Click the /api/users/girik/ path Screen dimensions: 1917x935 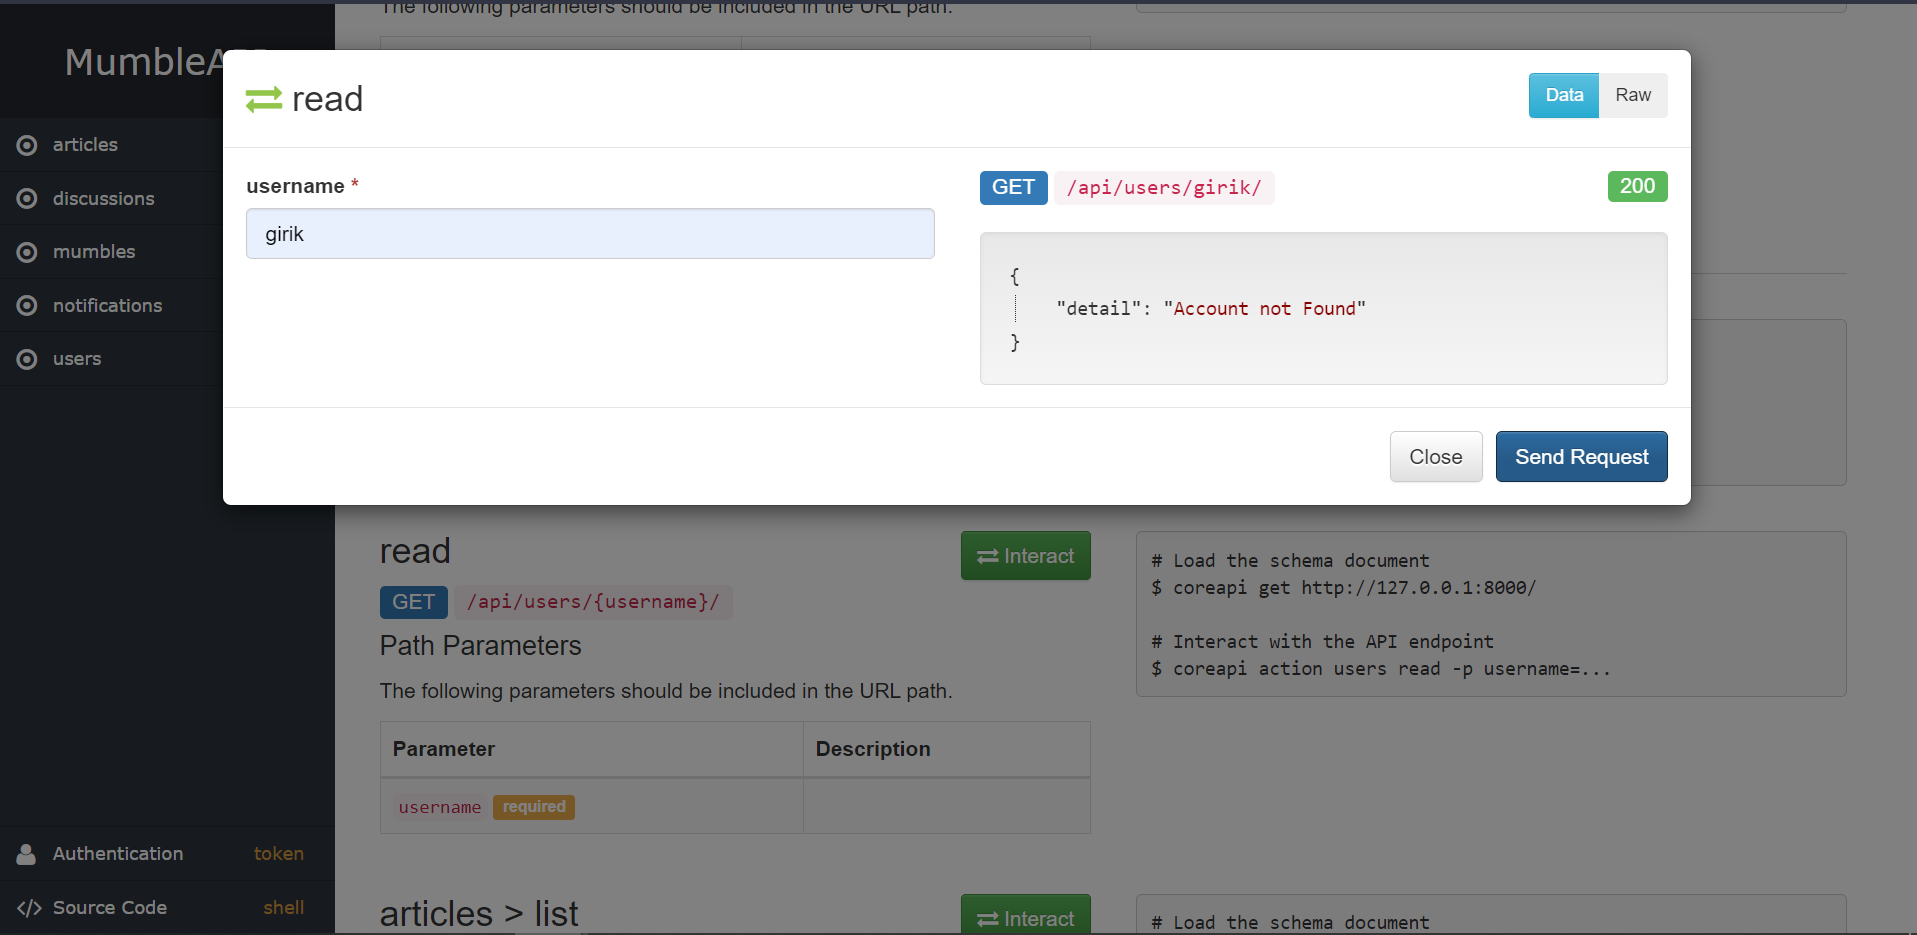1164,187
